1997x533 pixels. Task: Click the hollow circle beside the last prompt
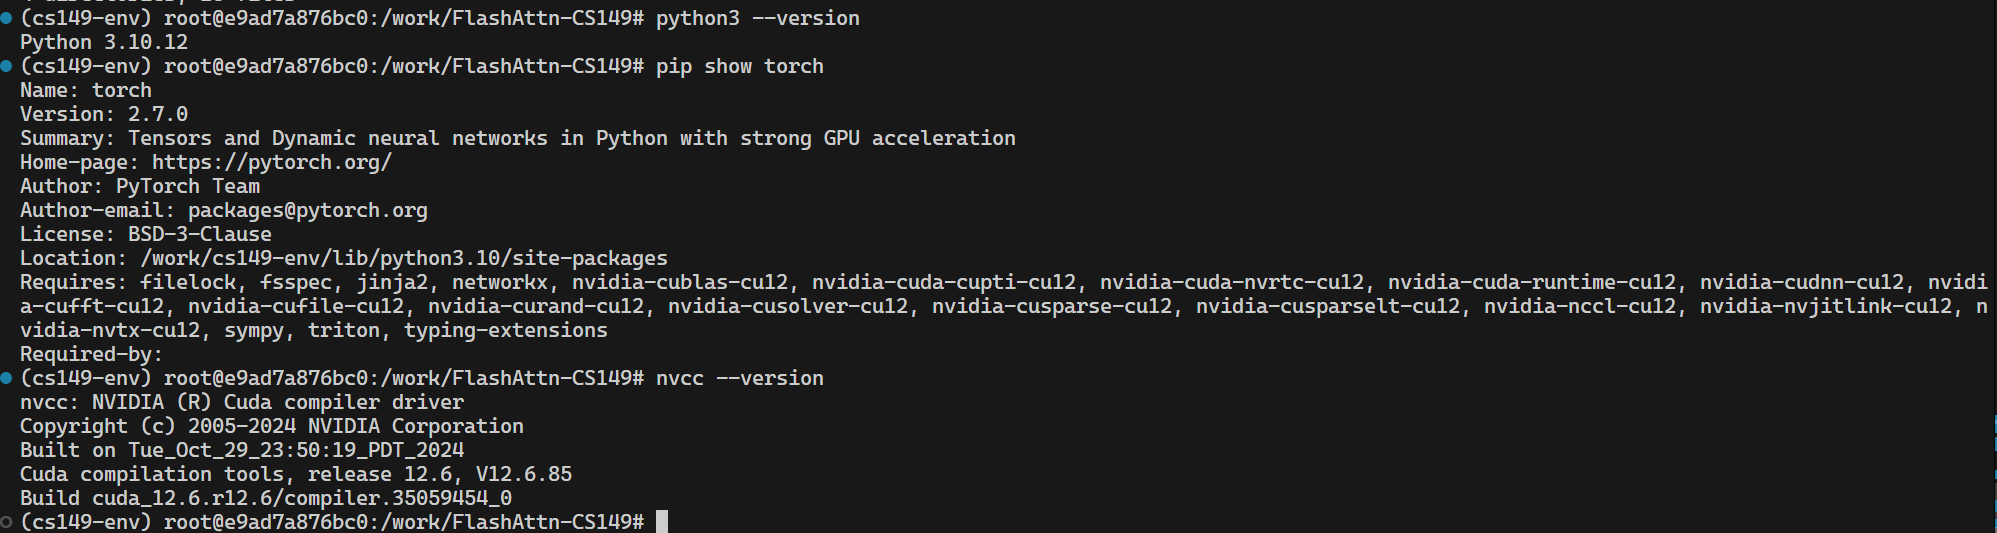pyautogui.click(x=6, y=522)
